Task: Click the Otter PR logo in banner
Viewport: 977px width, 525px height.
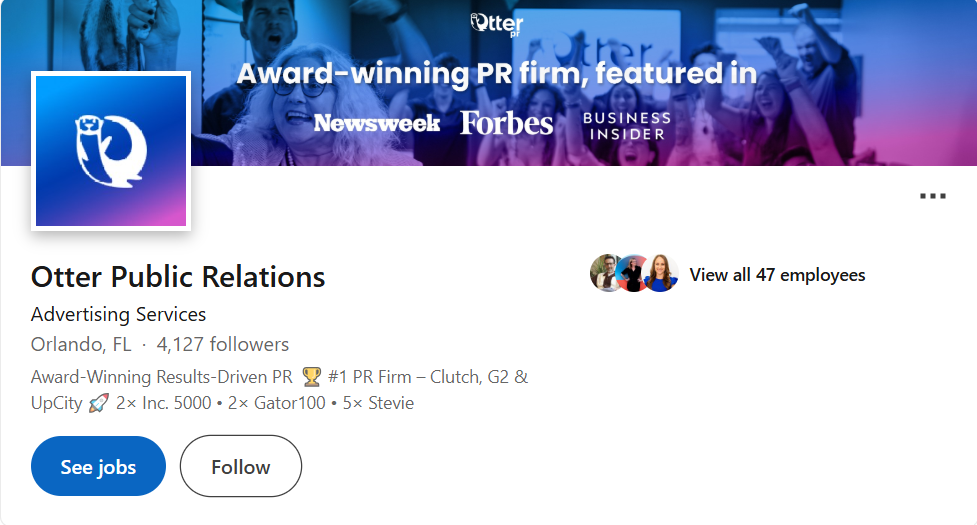Action: coord(497,24)
